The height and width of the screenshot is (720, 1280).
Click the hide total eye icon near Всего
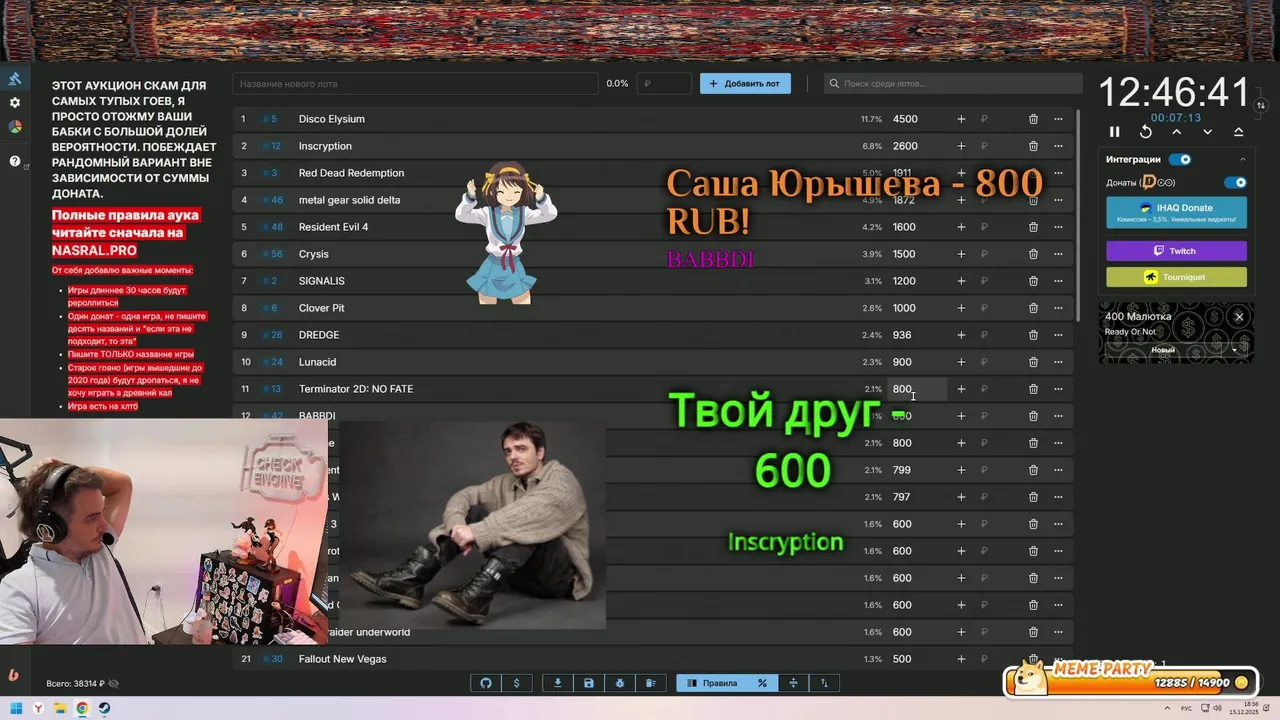point(113,684)
